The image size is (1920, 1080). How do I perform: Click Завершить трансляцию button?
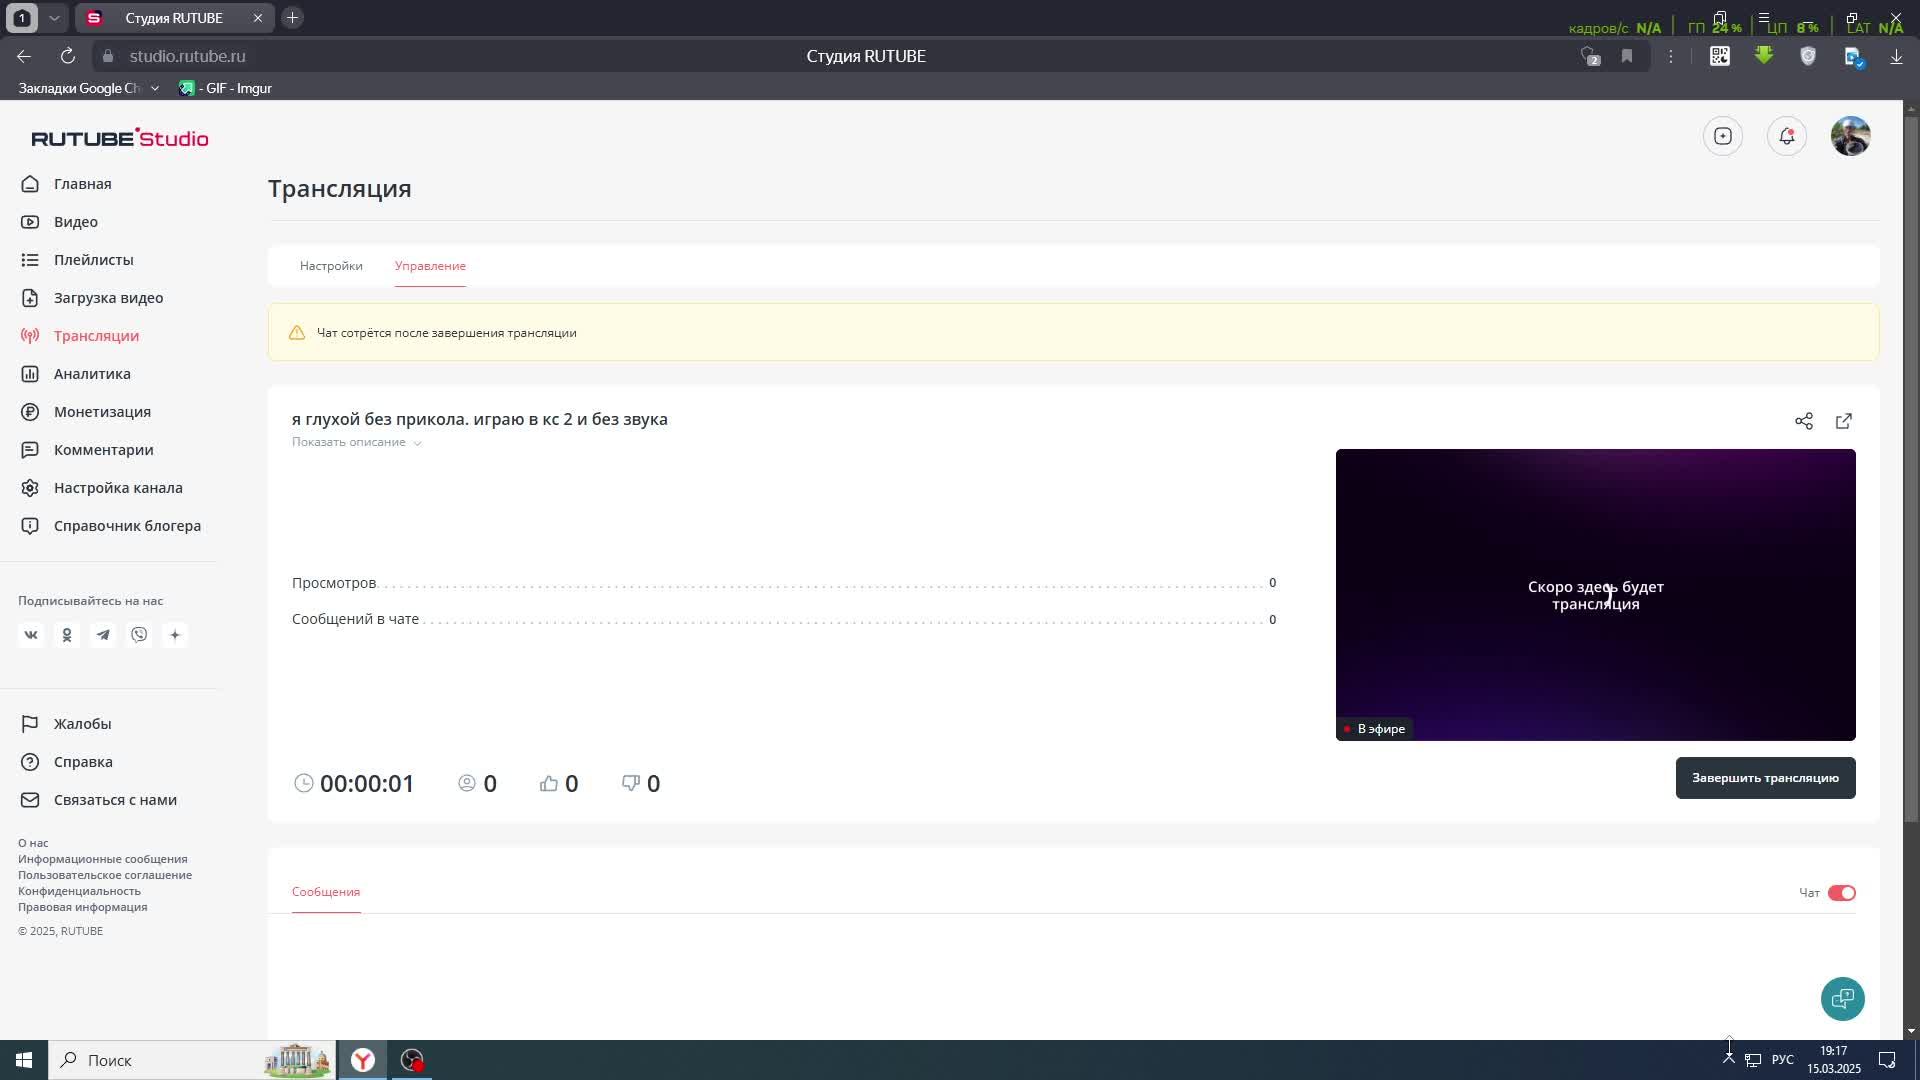[x=1765, y=778]
